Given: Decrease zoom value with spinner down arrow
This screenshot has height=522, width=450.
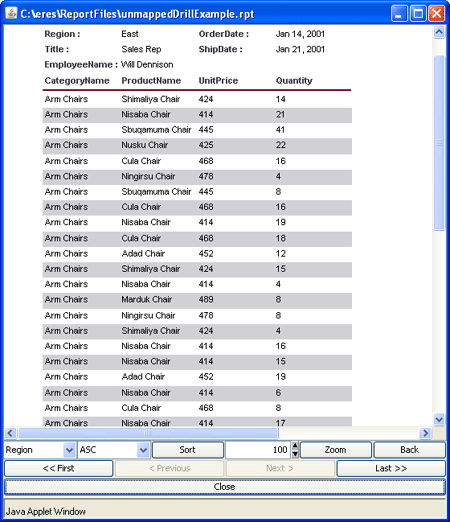Looking at the screenshot, I should coord(295,454).
